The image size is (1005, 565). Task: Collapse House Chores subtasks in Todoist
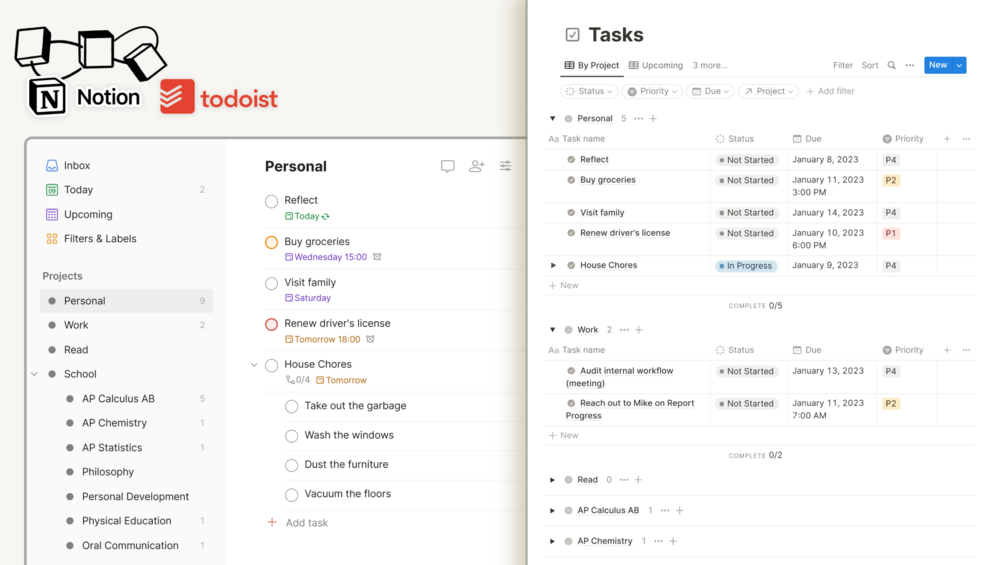coord(254,364)
